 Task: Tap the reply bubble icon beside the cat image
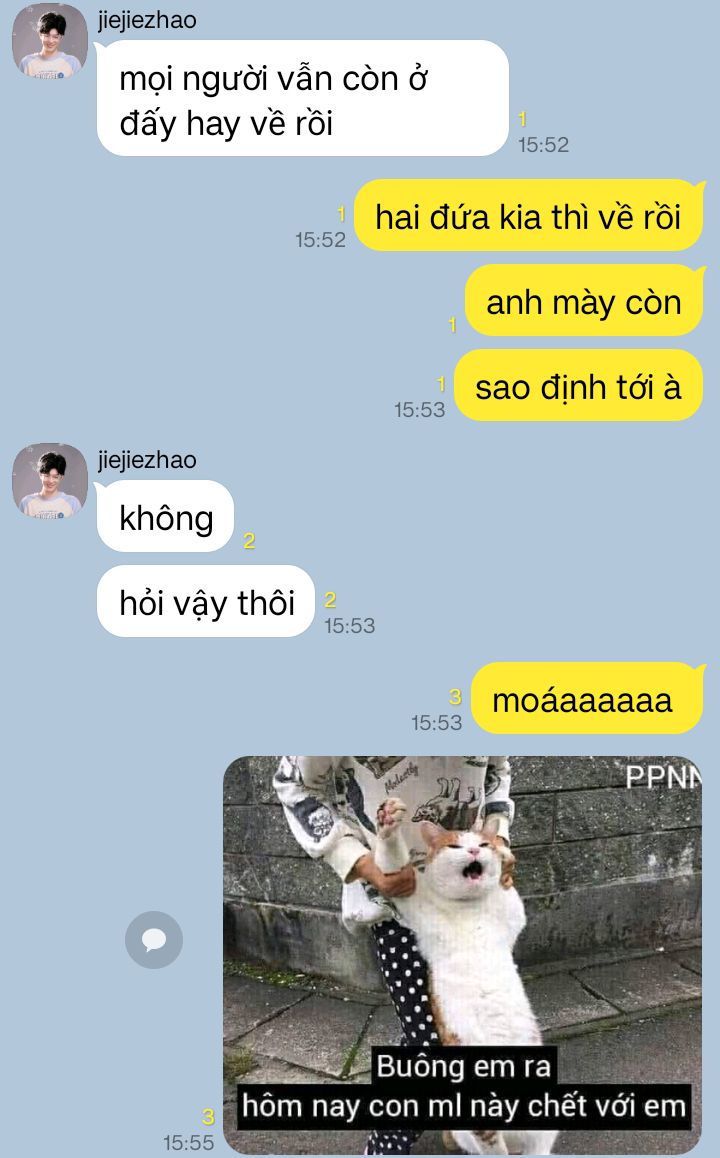pyautogui.click(x=154, y=939)
